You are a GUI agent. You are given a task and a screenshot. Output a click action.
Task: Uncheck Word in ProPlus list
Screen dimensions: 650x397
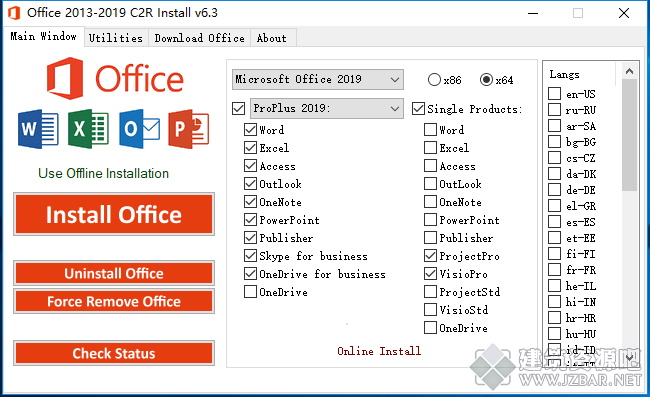tap(250, 130)
